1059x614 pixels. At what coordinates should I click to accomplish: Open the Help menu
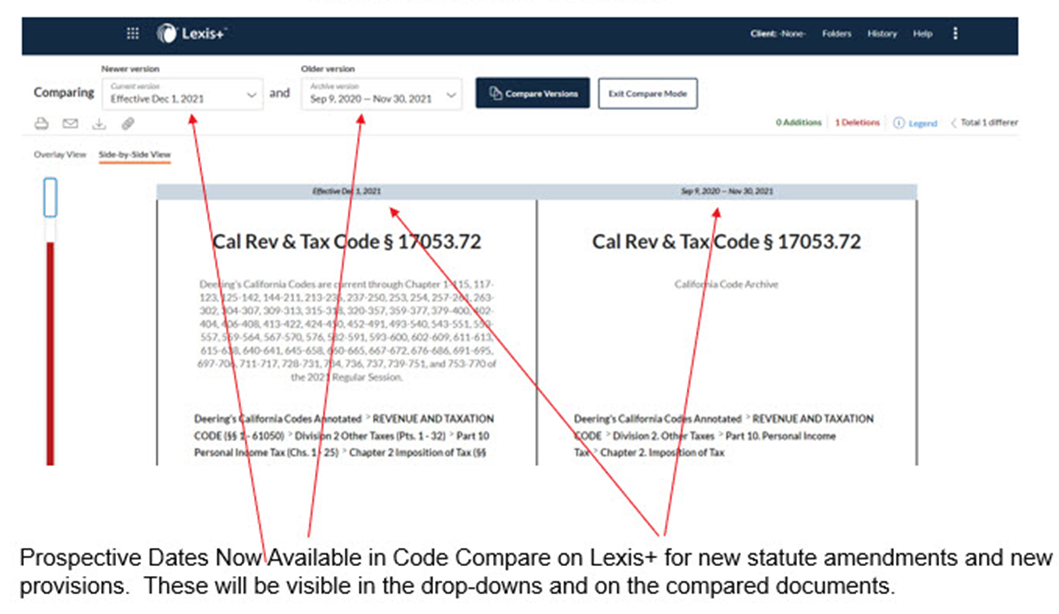click(x=923, y=34)
